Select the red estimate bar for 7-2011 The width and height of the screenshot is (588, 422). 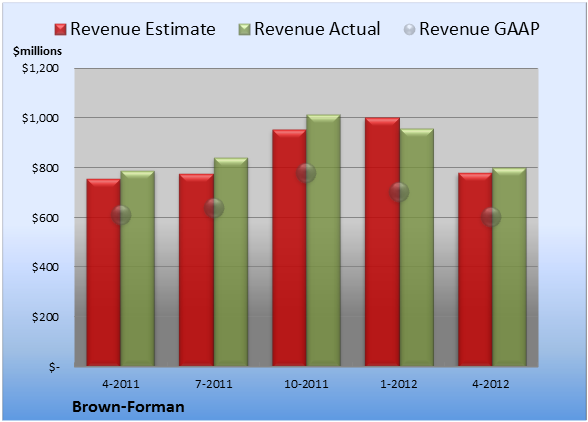196,270
